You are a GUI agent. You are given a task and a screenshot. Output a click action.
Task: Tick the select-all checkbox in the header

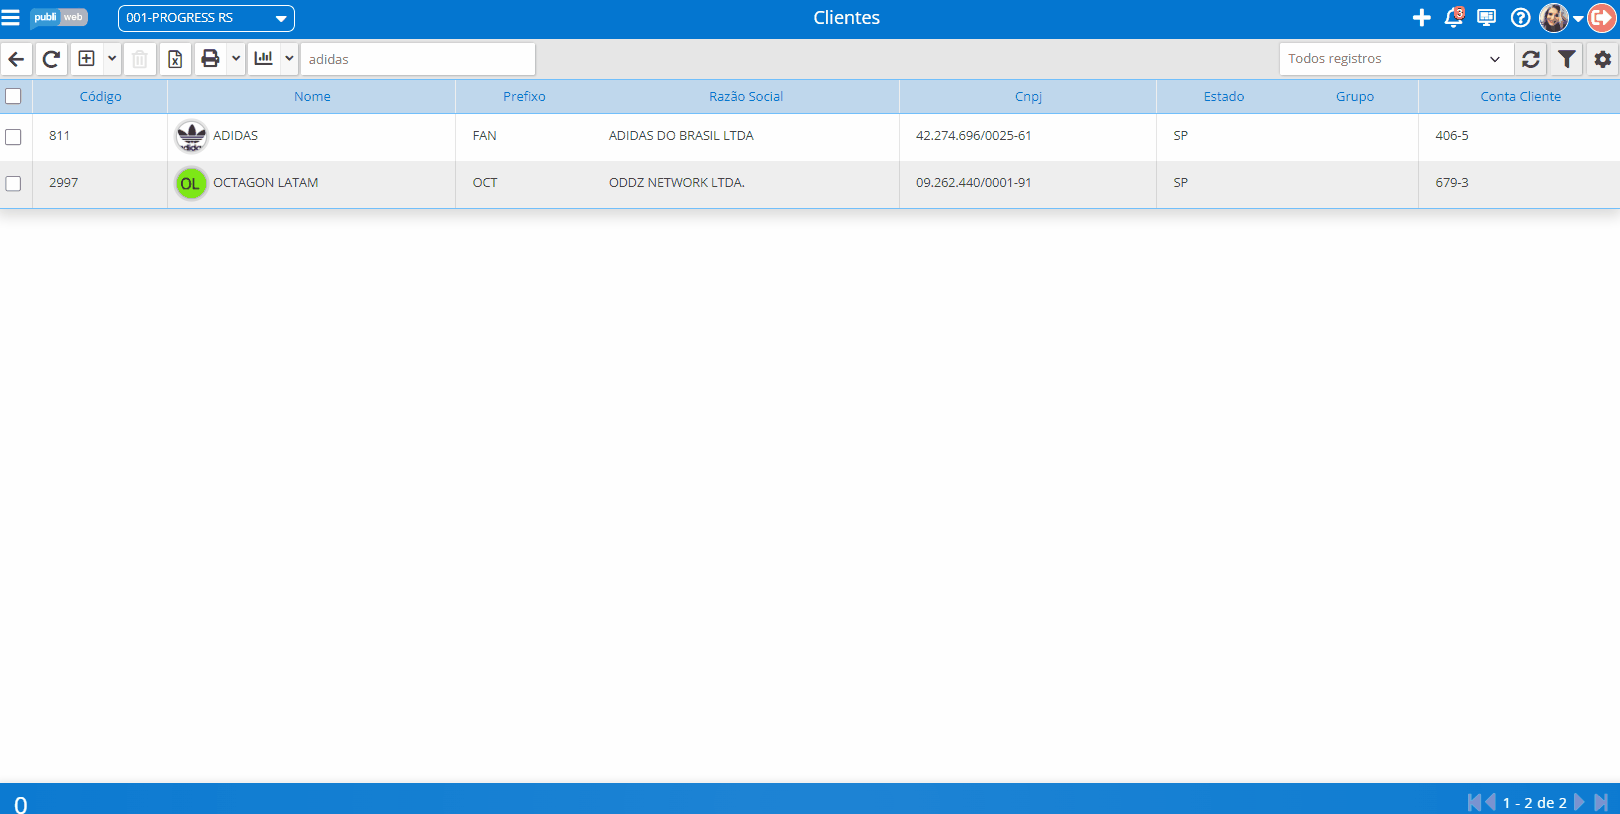13,96
